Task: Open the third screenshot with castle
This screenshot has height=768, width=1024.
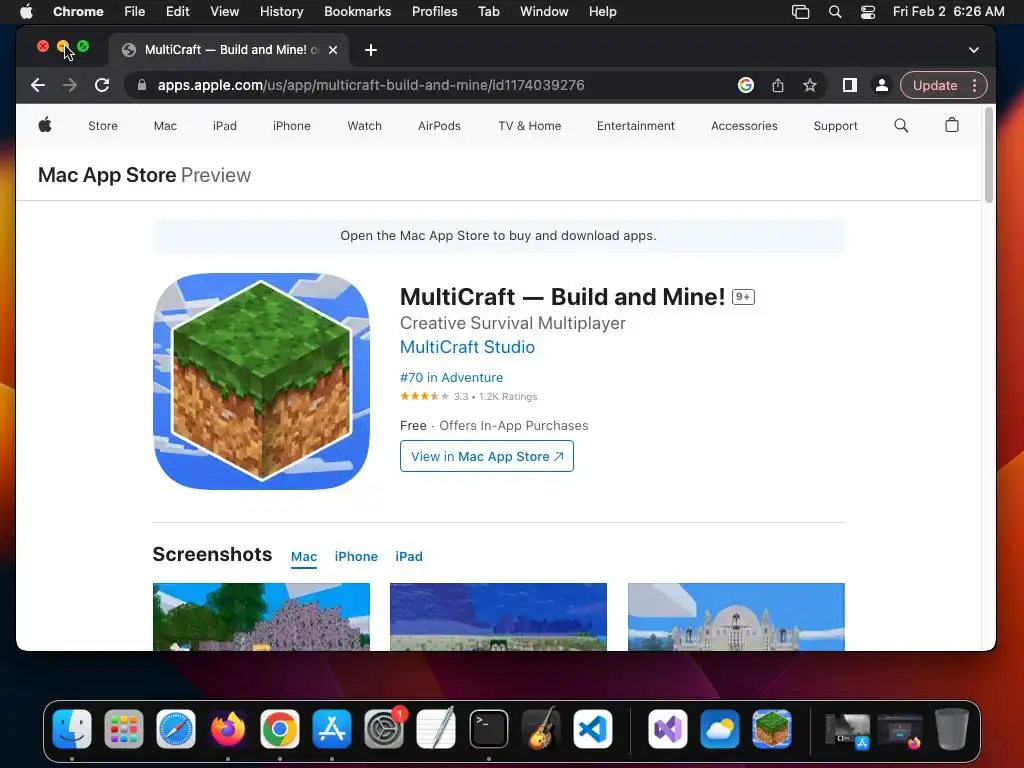Action: [736, 616]
